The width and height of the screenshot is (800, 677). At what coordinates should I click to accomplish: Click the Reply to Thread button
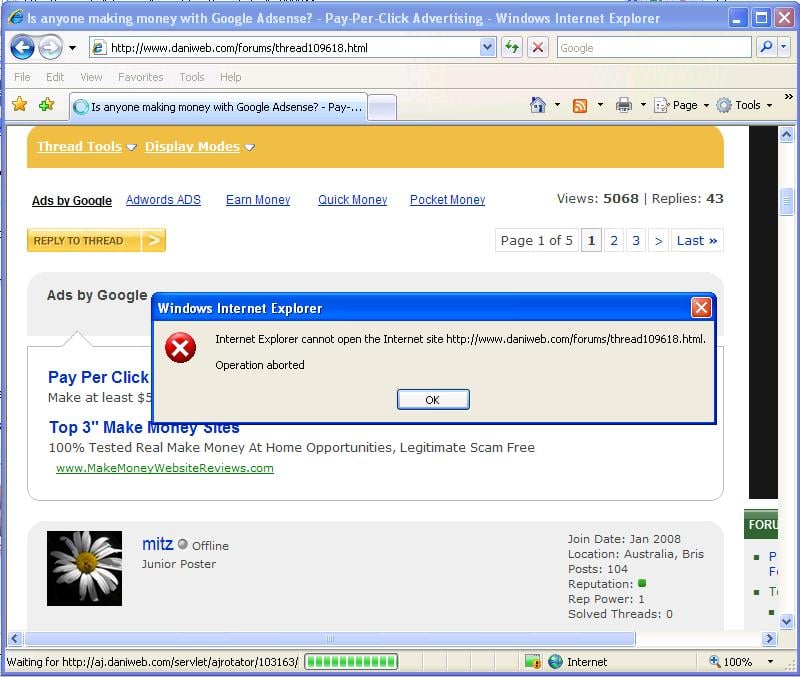pos(96,240)
